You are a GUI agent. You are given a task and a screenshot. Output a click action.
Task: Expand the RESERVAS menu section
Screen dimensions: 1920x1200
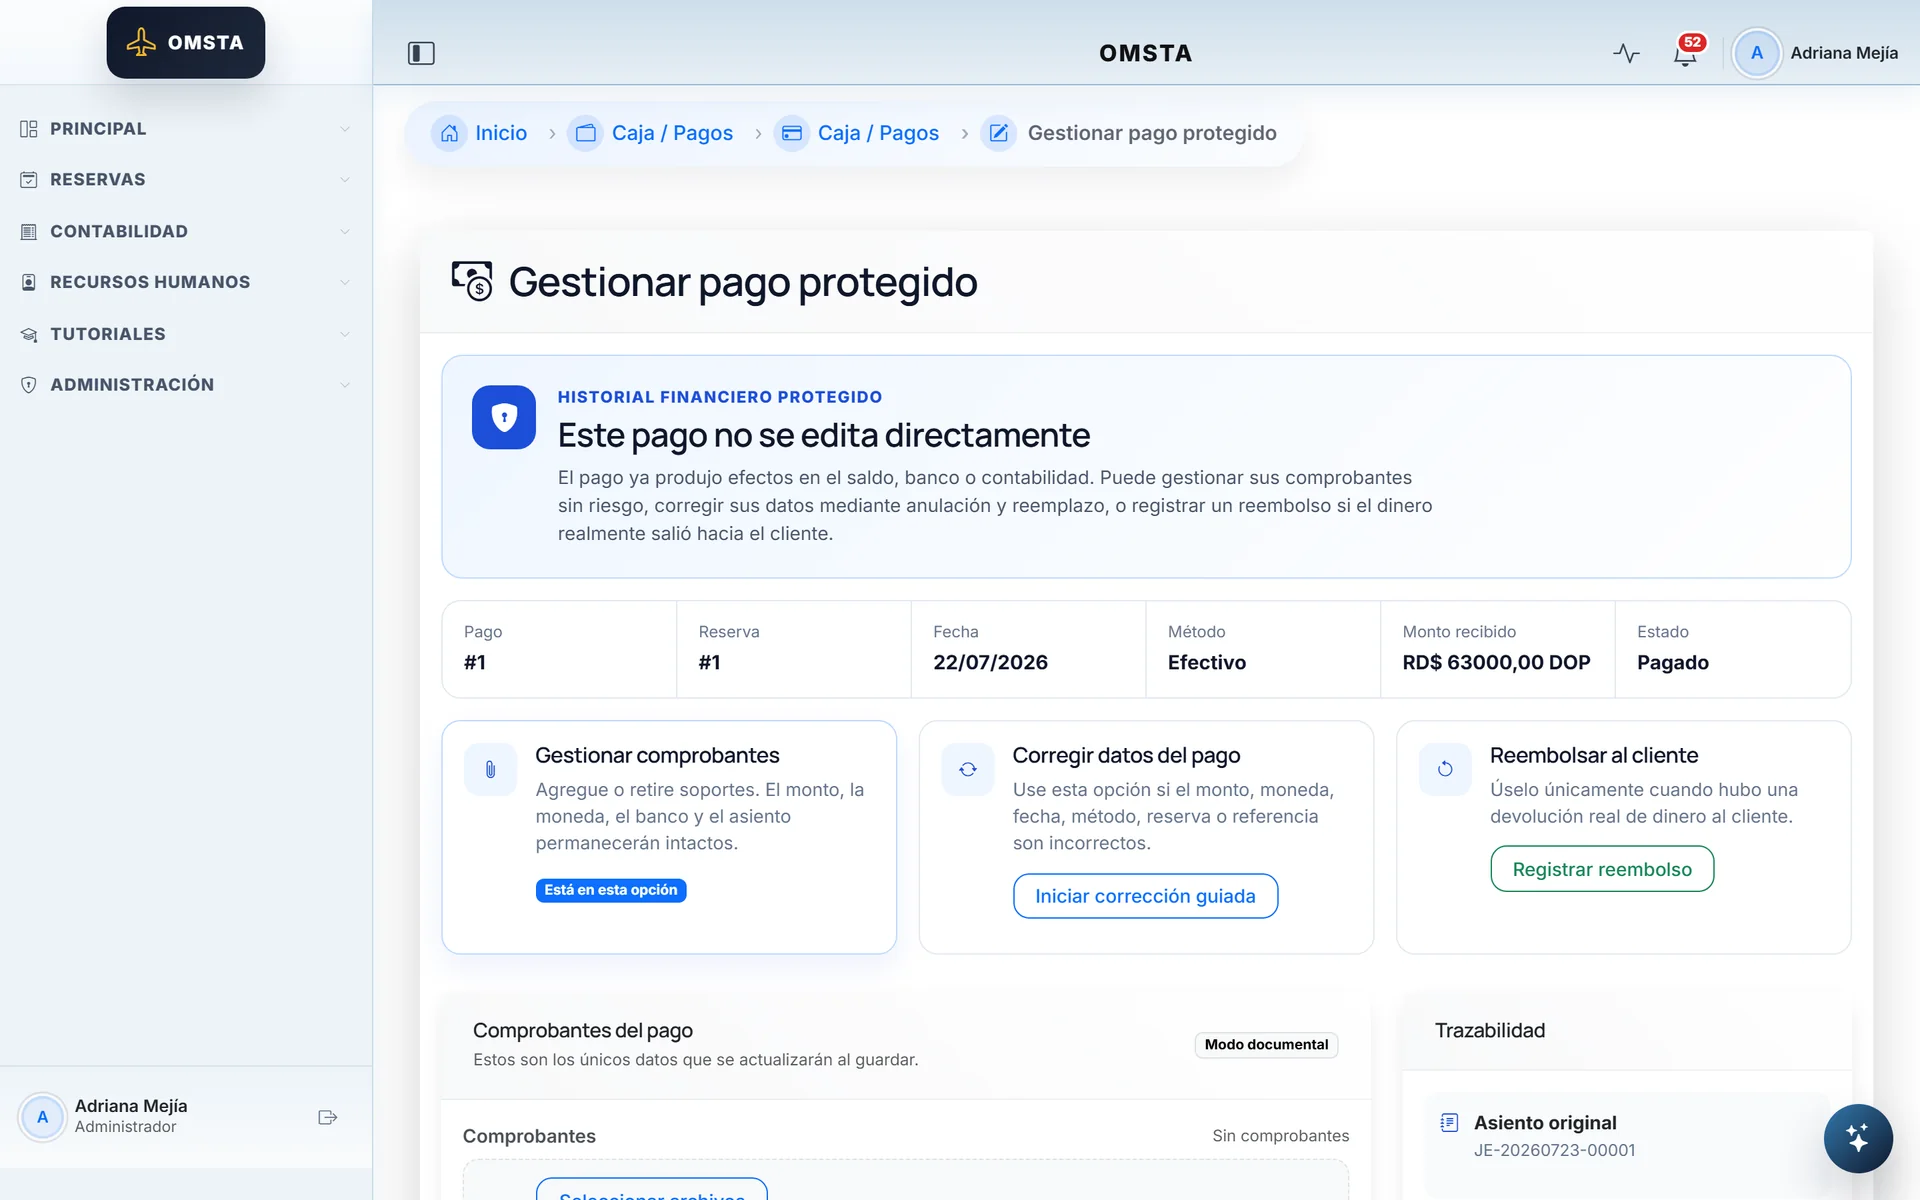point(186,180)
